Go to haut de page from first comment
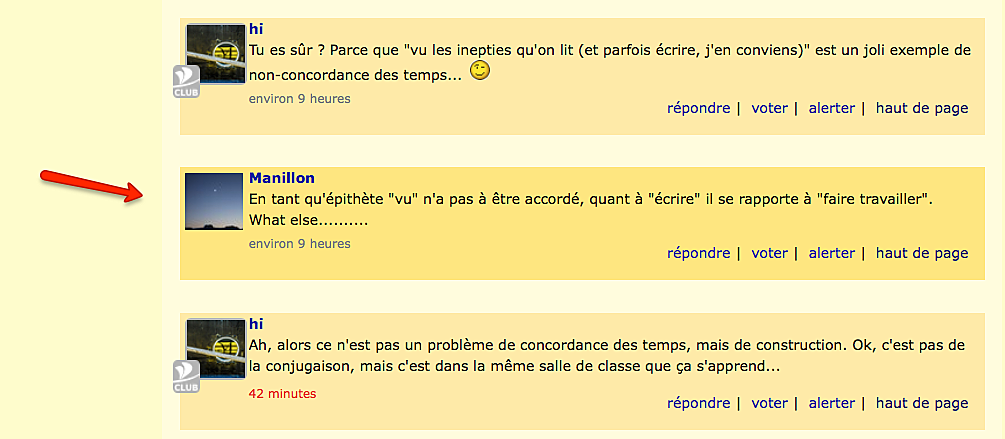1005x439 pixels. (x=922, y=108)
